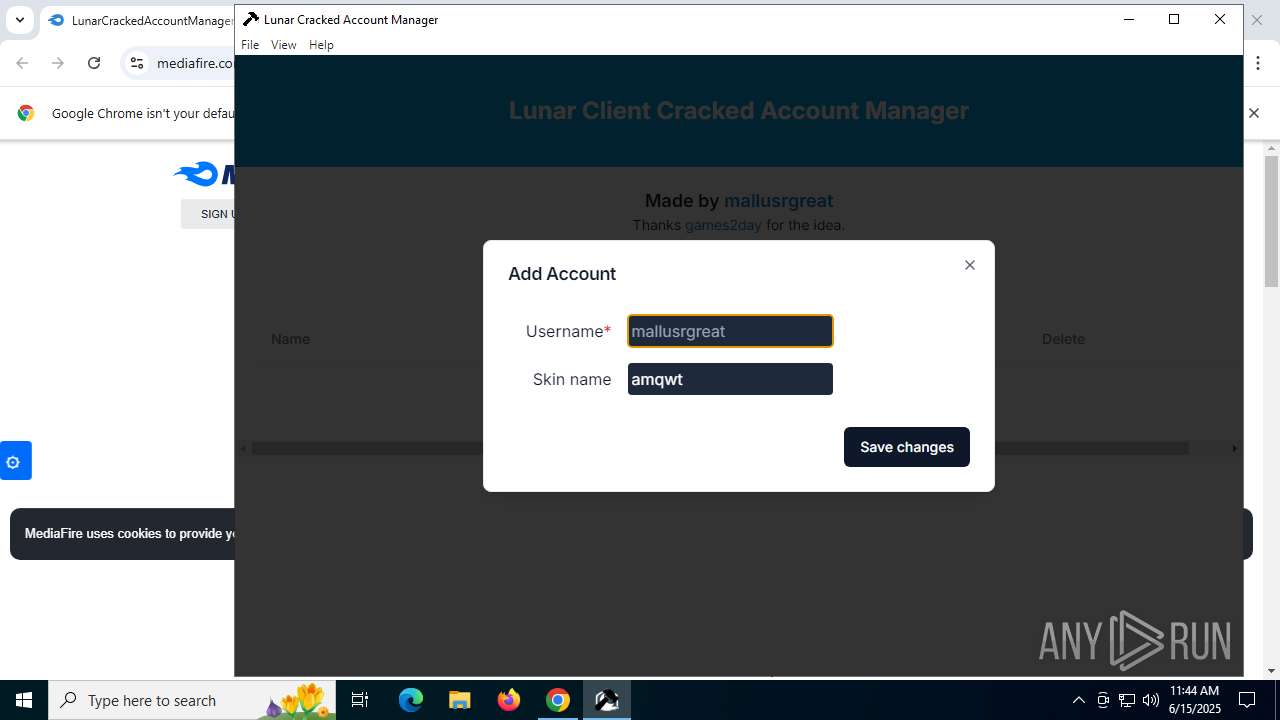Select Lunar Account Manager taskbar icon
The width and height of the screenshot is (1280, 720).
coord(607,700)
